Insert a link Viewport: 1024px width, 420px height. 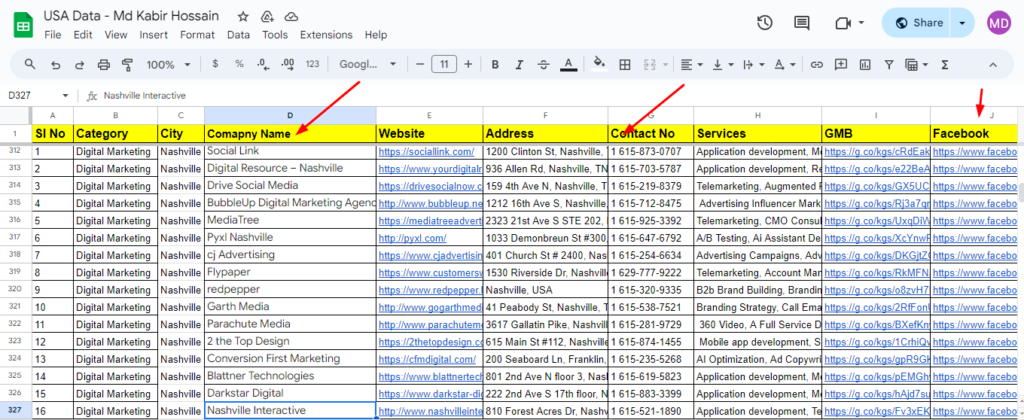pos(816,64)
